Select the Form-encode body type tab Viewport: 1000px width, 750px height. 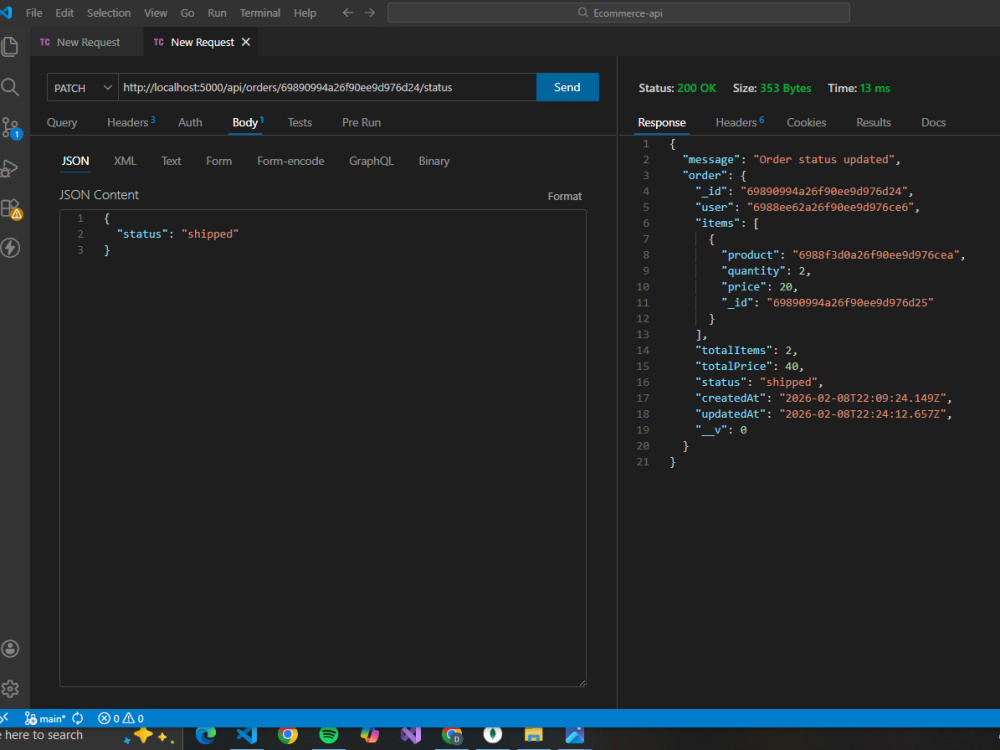291,161
